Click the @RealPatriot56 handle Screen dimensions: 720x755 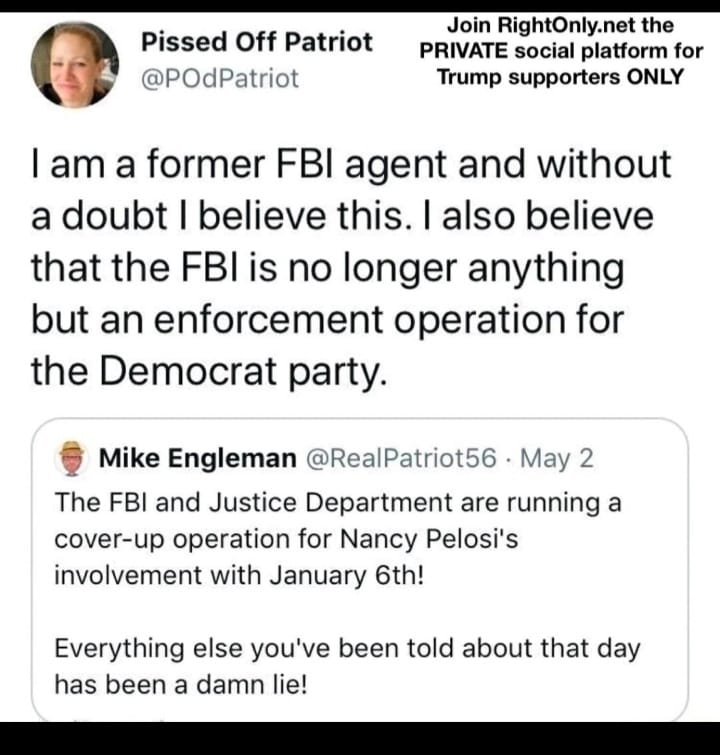click(x=399, y=458)
